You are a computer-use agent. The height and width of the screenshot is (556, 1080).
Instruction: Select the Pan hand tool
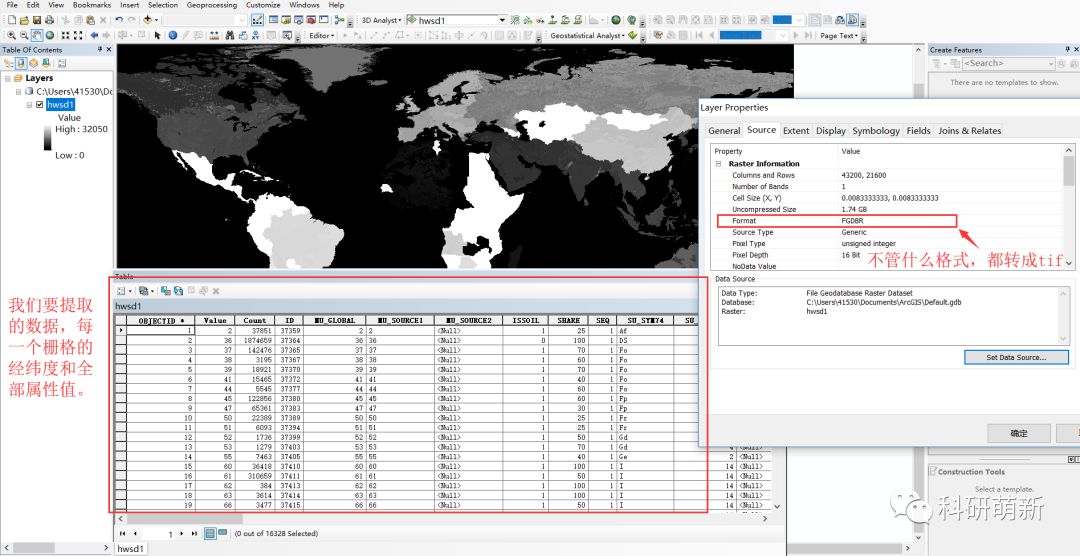[x=36, y=35]
